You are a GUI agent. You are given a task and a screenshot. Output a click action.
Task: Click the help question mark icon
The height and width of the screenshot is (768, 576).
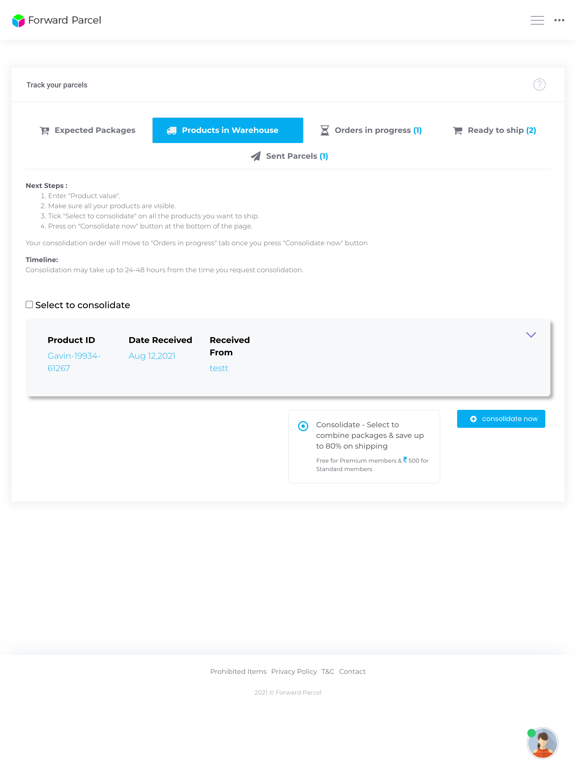pos(539,85)
